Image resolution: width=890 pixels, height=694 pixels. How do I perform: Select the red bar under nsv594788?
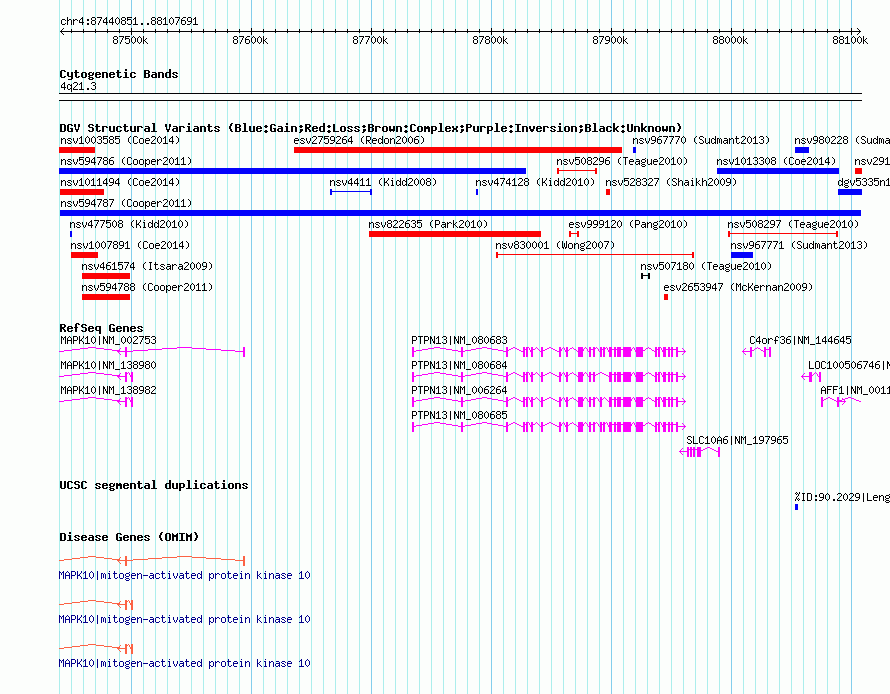(106, 297)
